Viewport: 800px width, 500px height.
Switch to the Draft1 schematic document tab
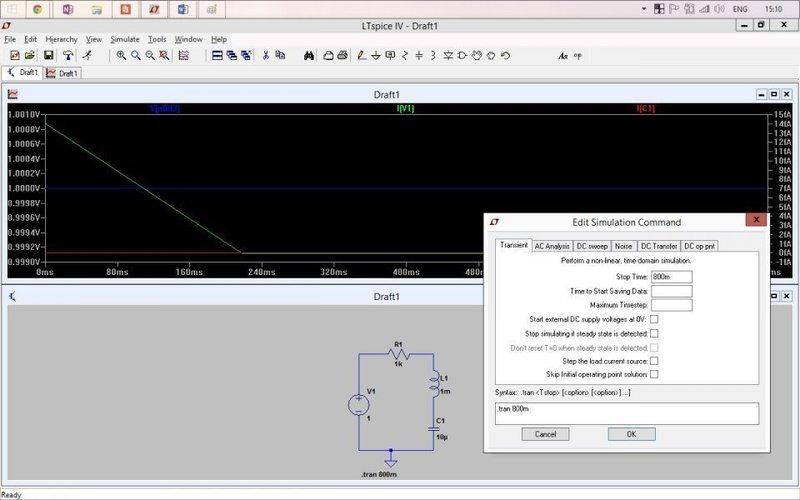(23, 72)
